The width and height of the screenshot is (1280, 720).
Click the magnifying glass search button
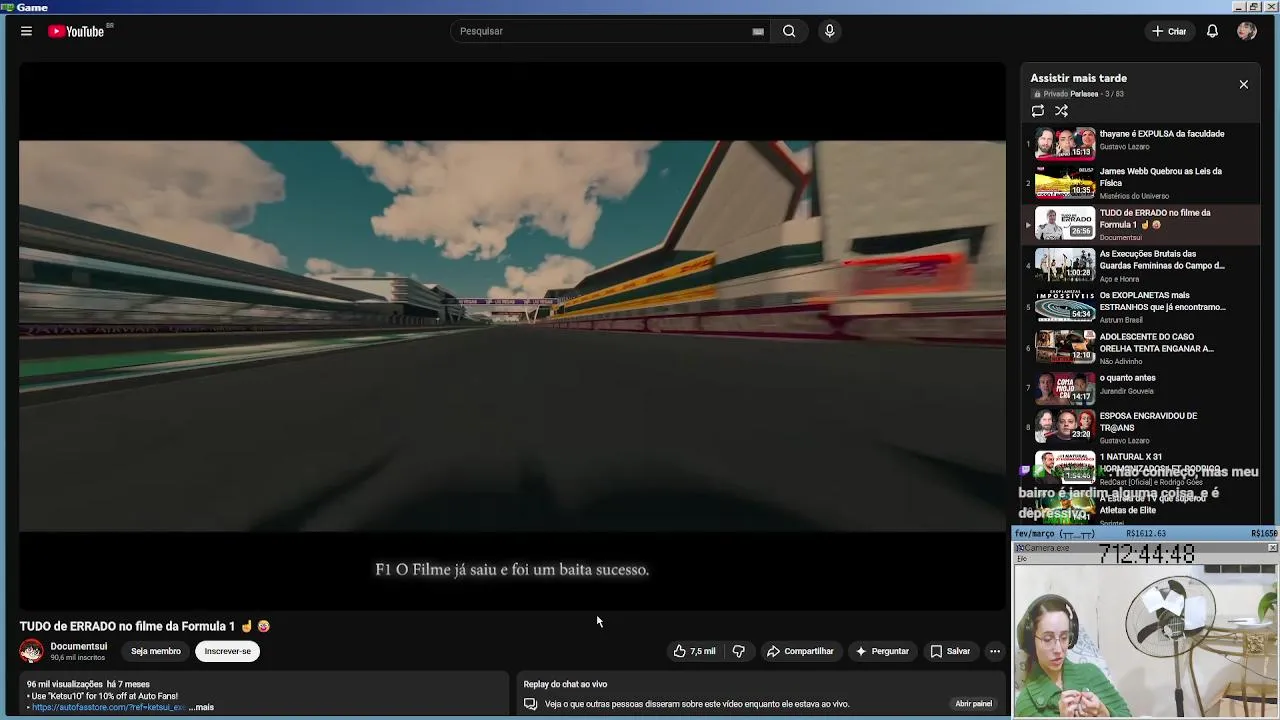(x=789, y=31)
